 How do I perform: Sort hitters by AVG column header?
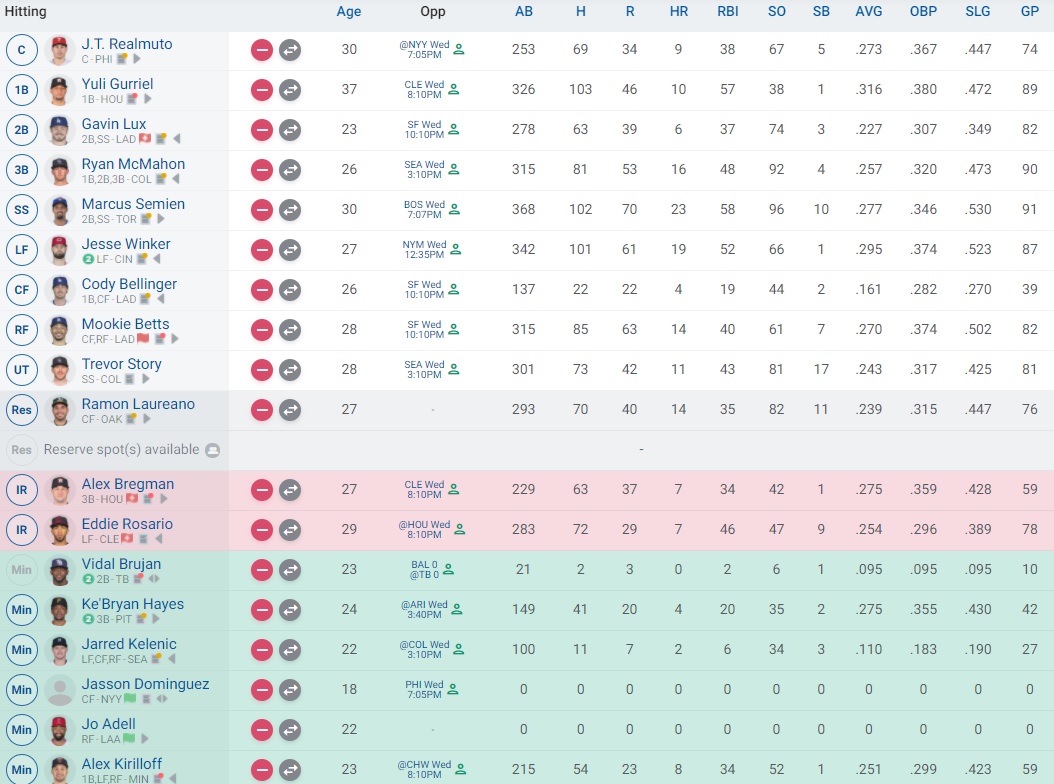coord(869,12)
